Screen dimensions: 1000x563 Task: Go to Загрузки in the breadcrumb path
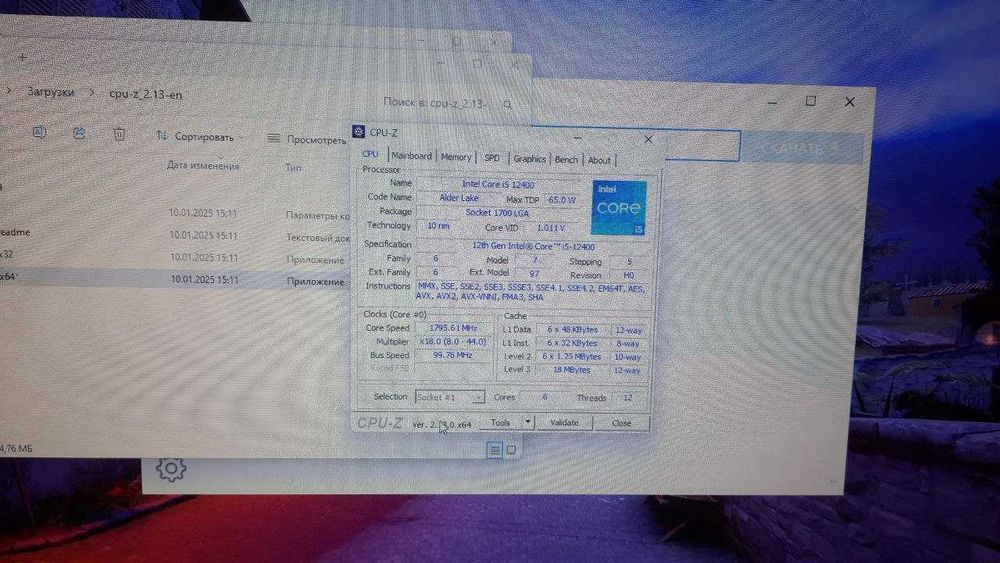[x=51, y=92]
